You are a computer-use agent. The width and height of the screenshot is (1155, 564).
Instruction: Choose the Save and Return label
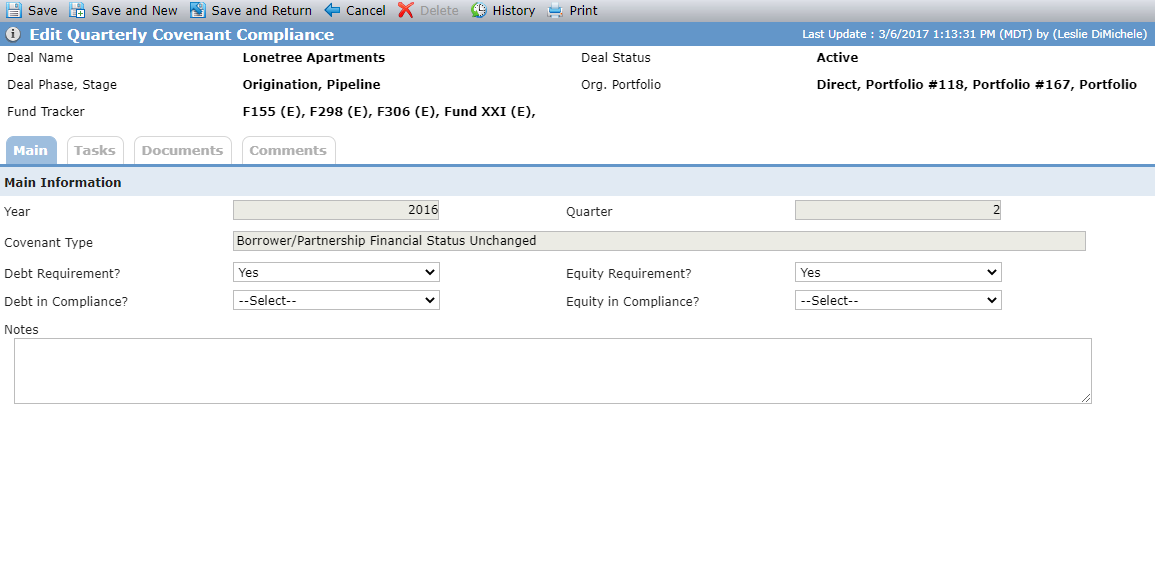(261, 11)
